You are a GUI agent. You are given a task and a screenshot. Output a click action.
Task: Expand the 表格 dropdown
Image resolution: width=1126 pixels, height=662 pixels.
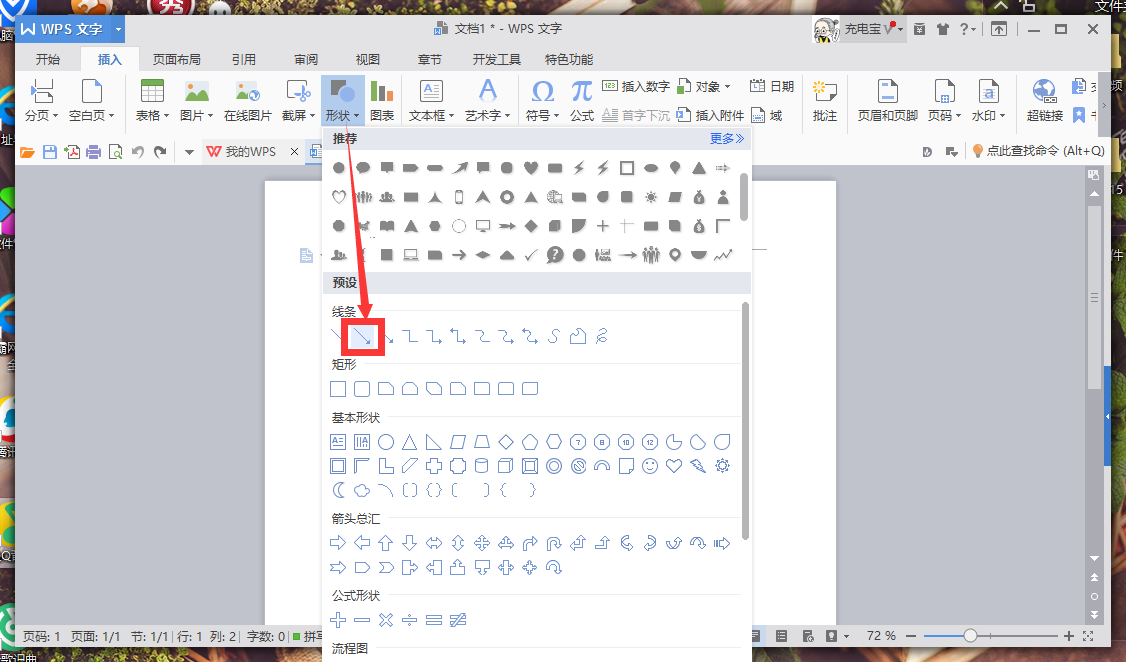point(153,116)
